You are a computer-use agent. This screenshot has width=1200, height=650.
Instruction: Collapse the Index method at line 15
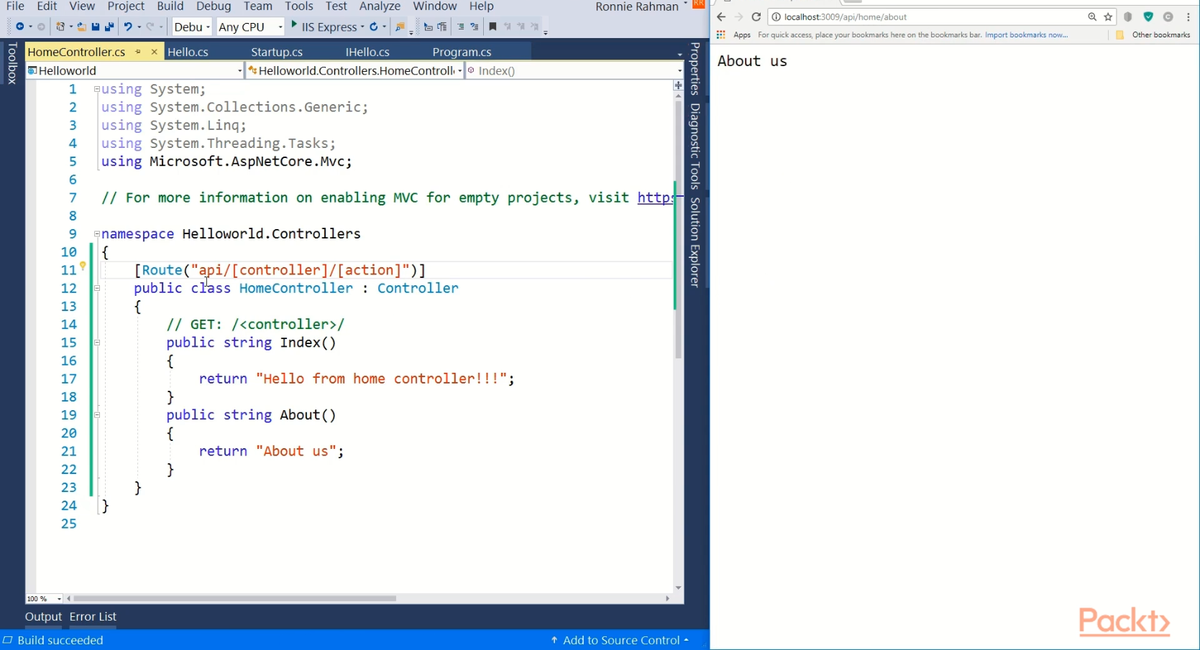pos(96,342)
